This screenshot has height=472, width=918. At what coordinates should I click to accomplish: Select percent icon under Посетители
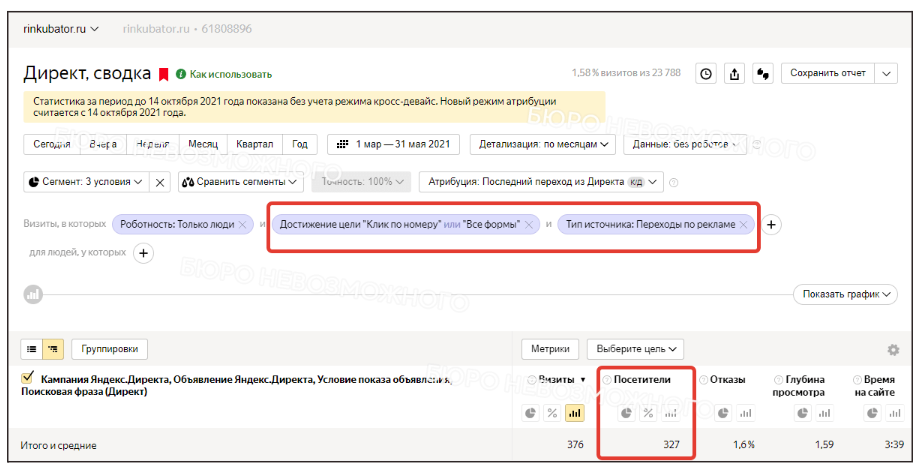(x=648, y=413)
